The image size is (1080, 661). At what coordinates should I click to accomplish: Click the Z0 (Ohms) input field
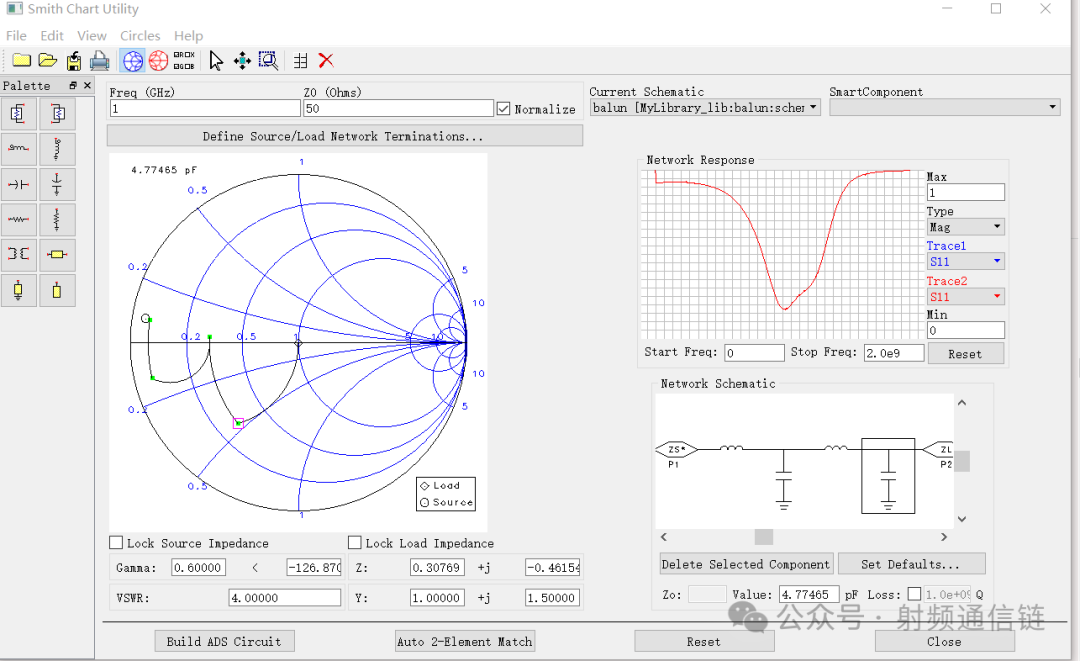coord(399,108)
